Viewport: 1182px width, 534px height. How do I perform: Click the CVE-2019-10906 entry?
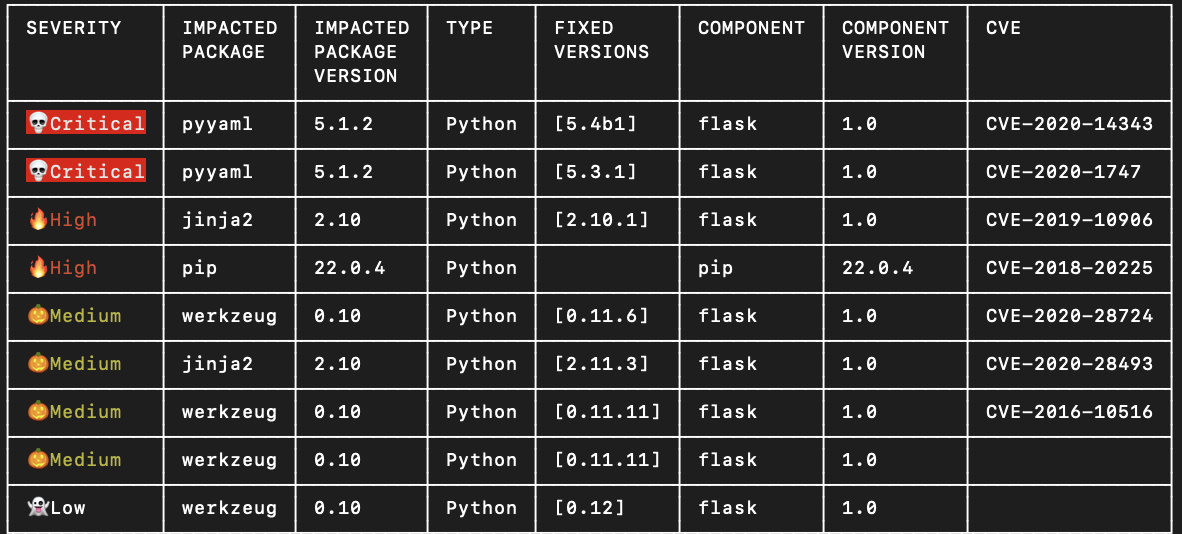click(x=1069, y=220)
